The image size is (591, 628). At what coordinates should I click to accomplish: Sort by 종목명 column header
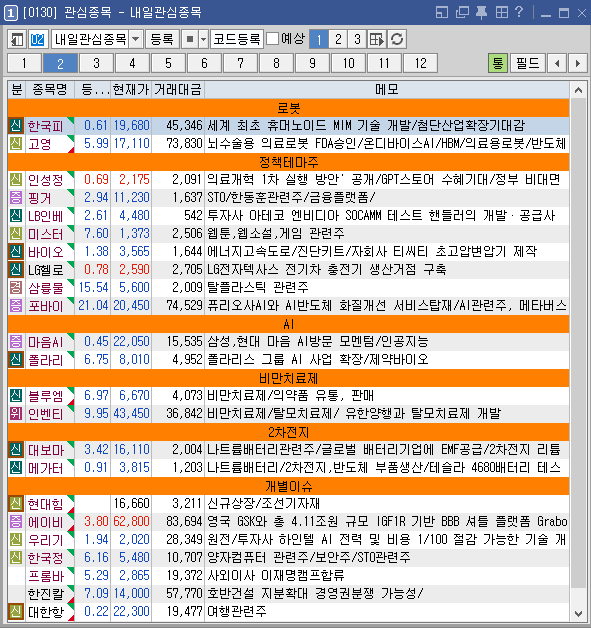click(x=50, y=89)
